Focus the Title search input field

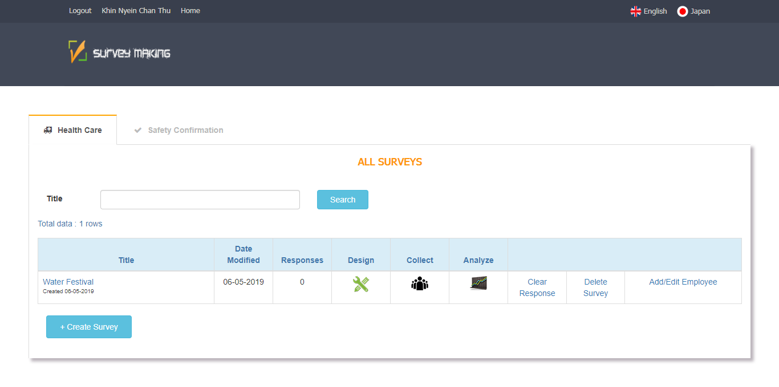coord(200,200)
